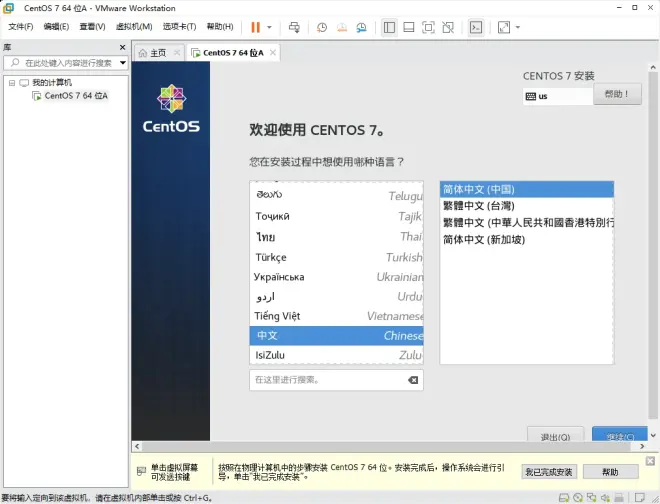Click the CD/DVD drive status bar icon

578,498
